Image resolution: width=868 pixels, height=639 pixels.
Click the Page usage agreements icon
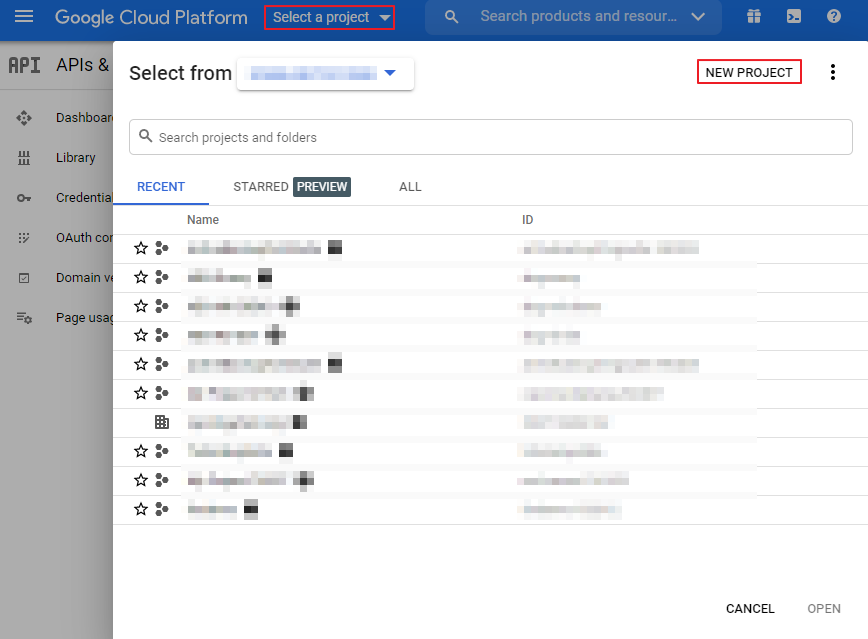tap(24, 318)
